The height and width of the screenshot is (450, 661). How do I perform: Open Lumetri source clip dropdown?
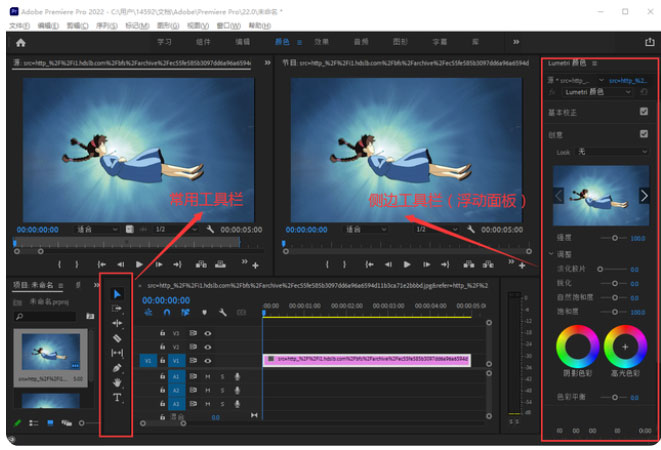[x=601, y=80]
